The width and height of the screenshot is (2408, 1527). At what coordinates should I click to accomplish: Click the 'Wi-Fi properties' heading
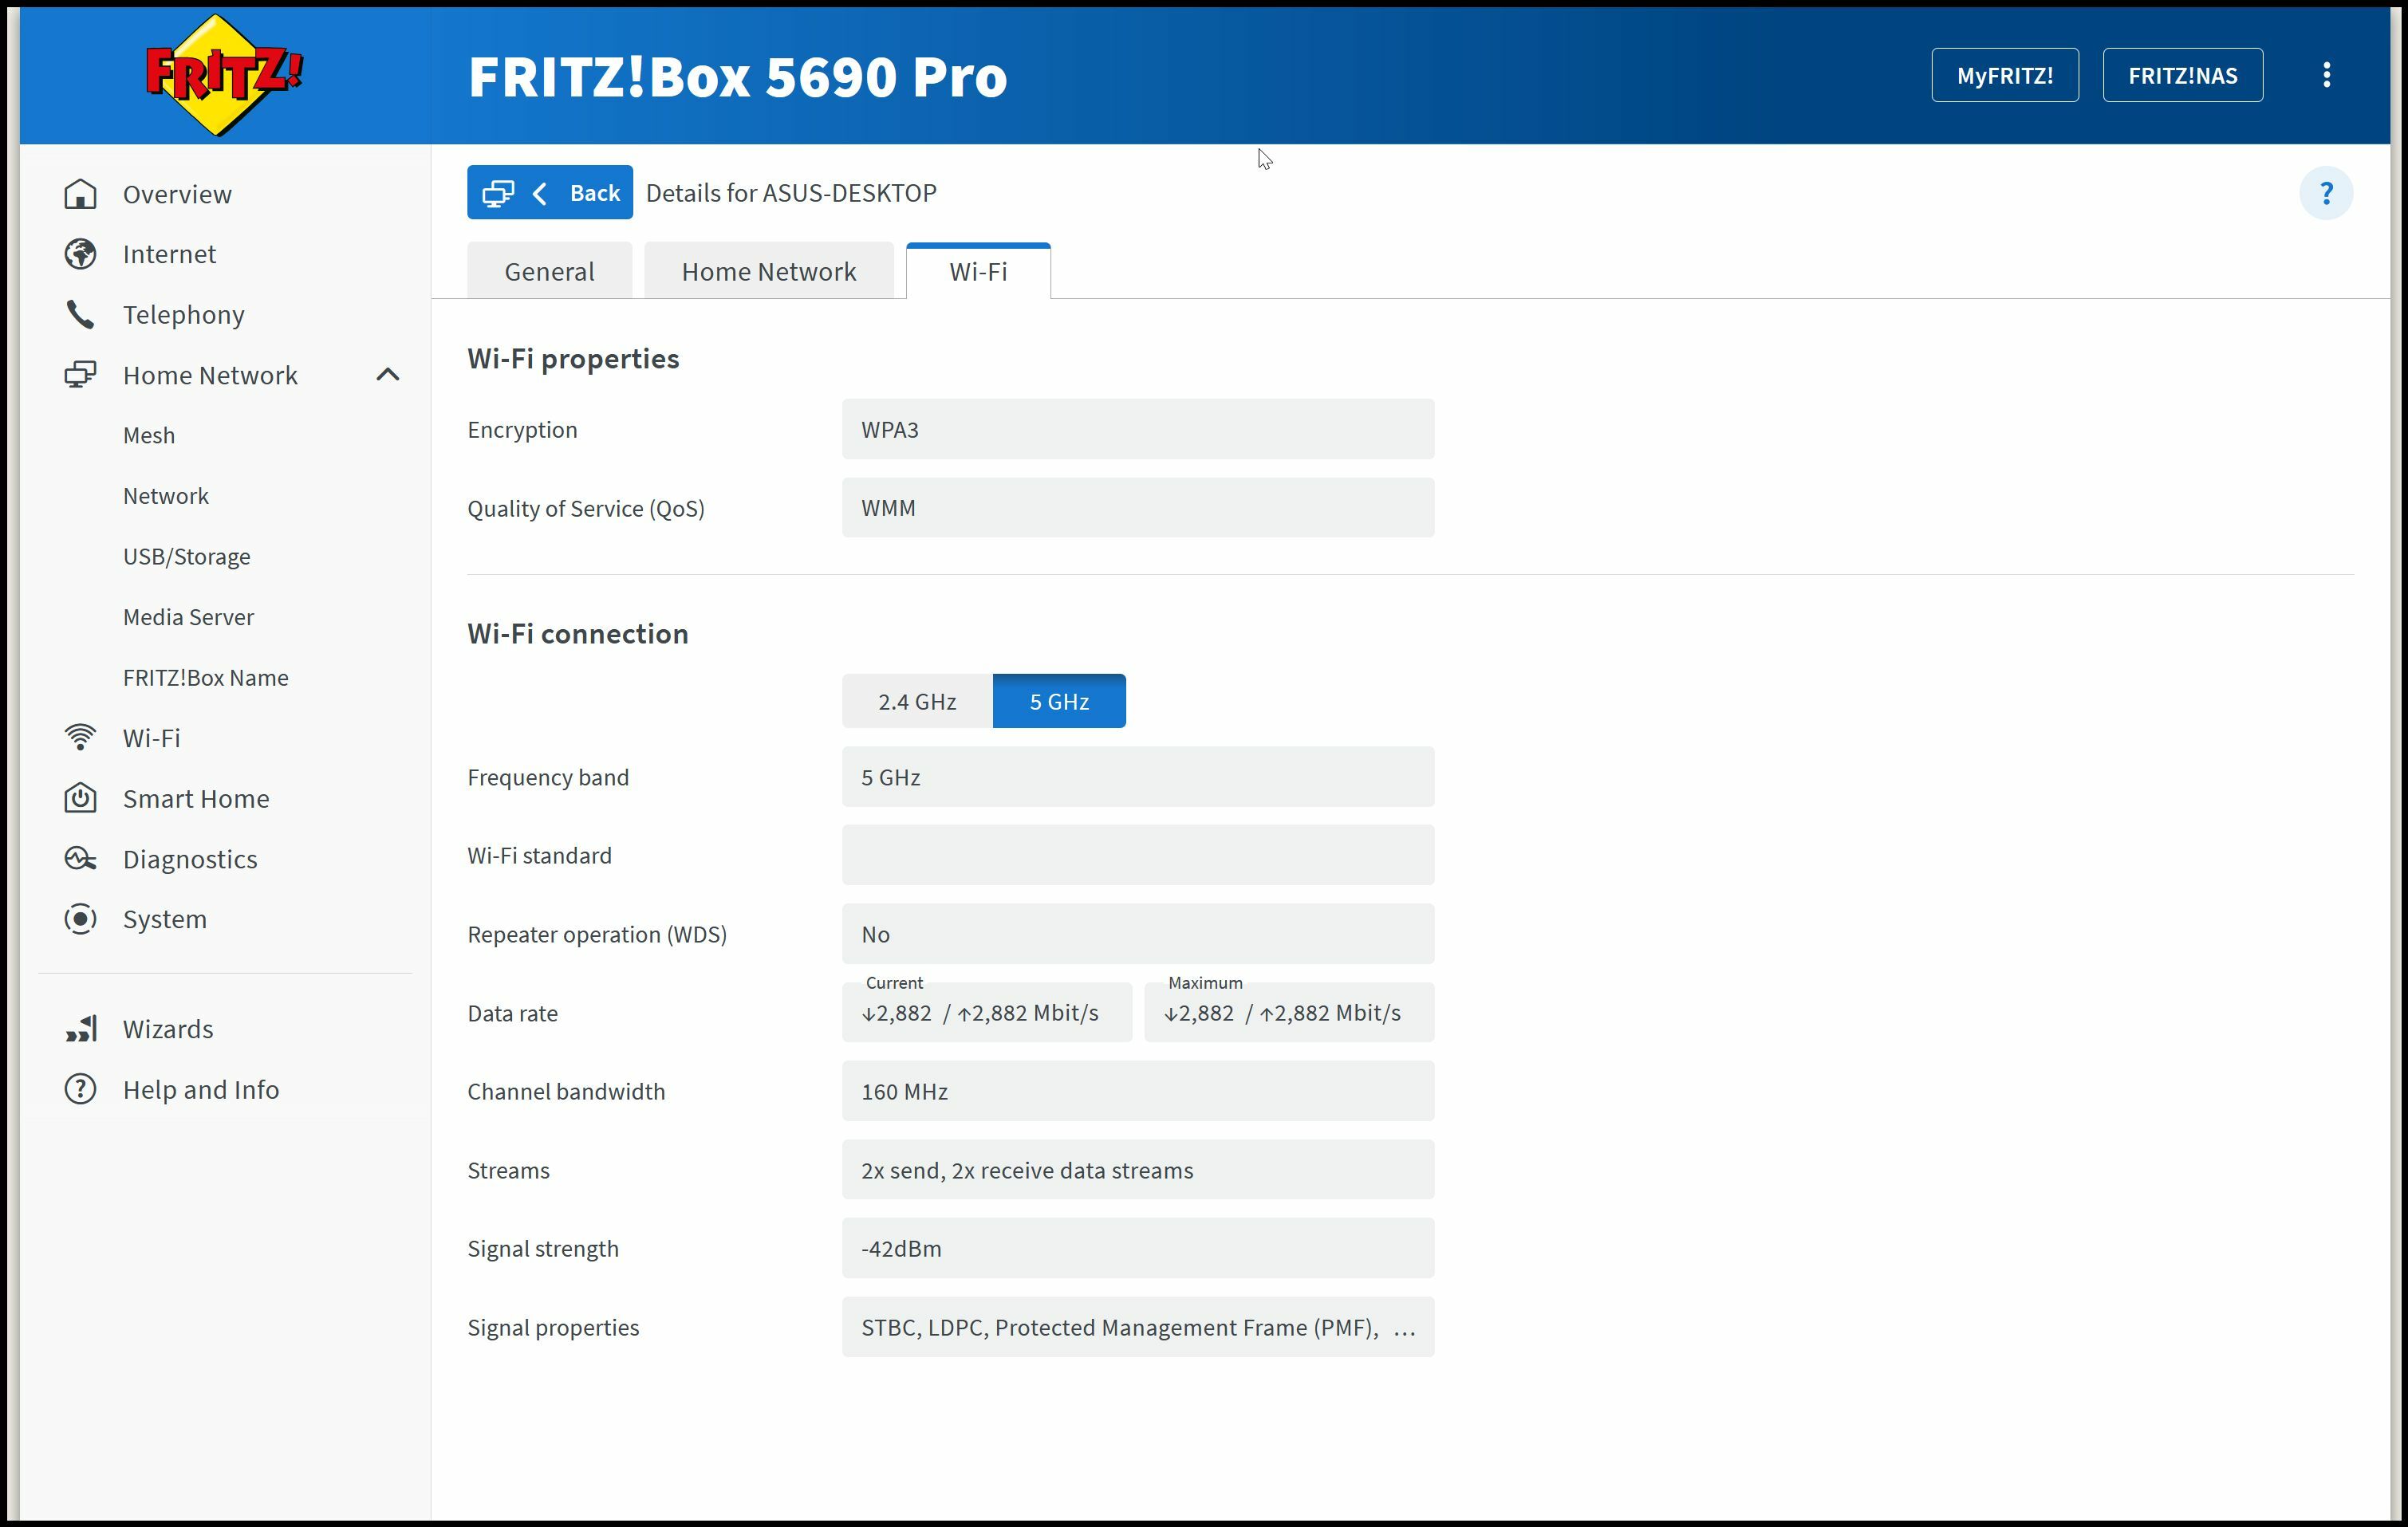coord(573,359)
